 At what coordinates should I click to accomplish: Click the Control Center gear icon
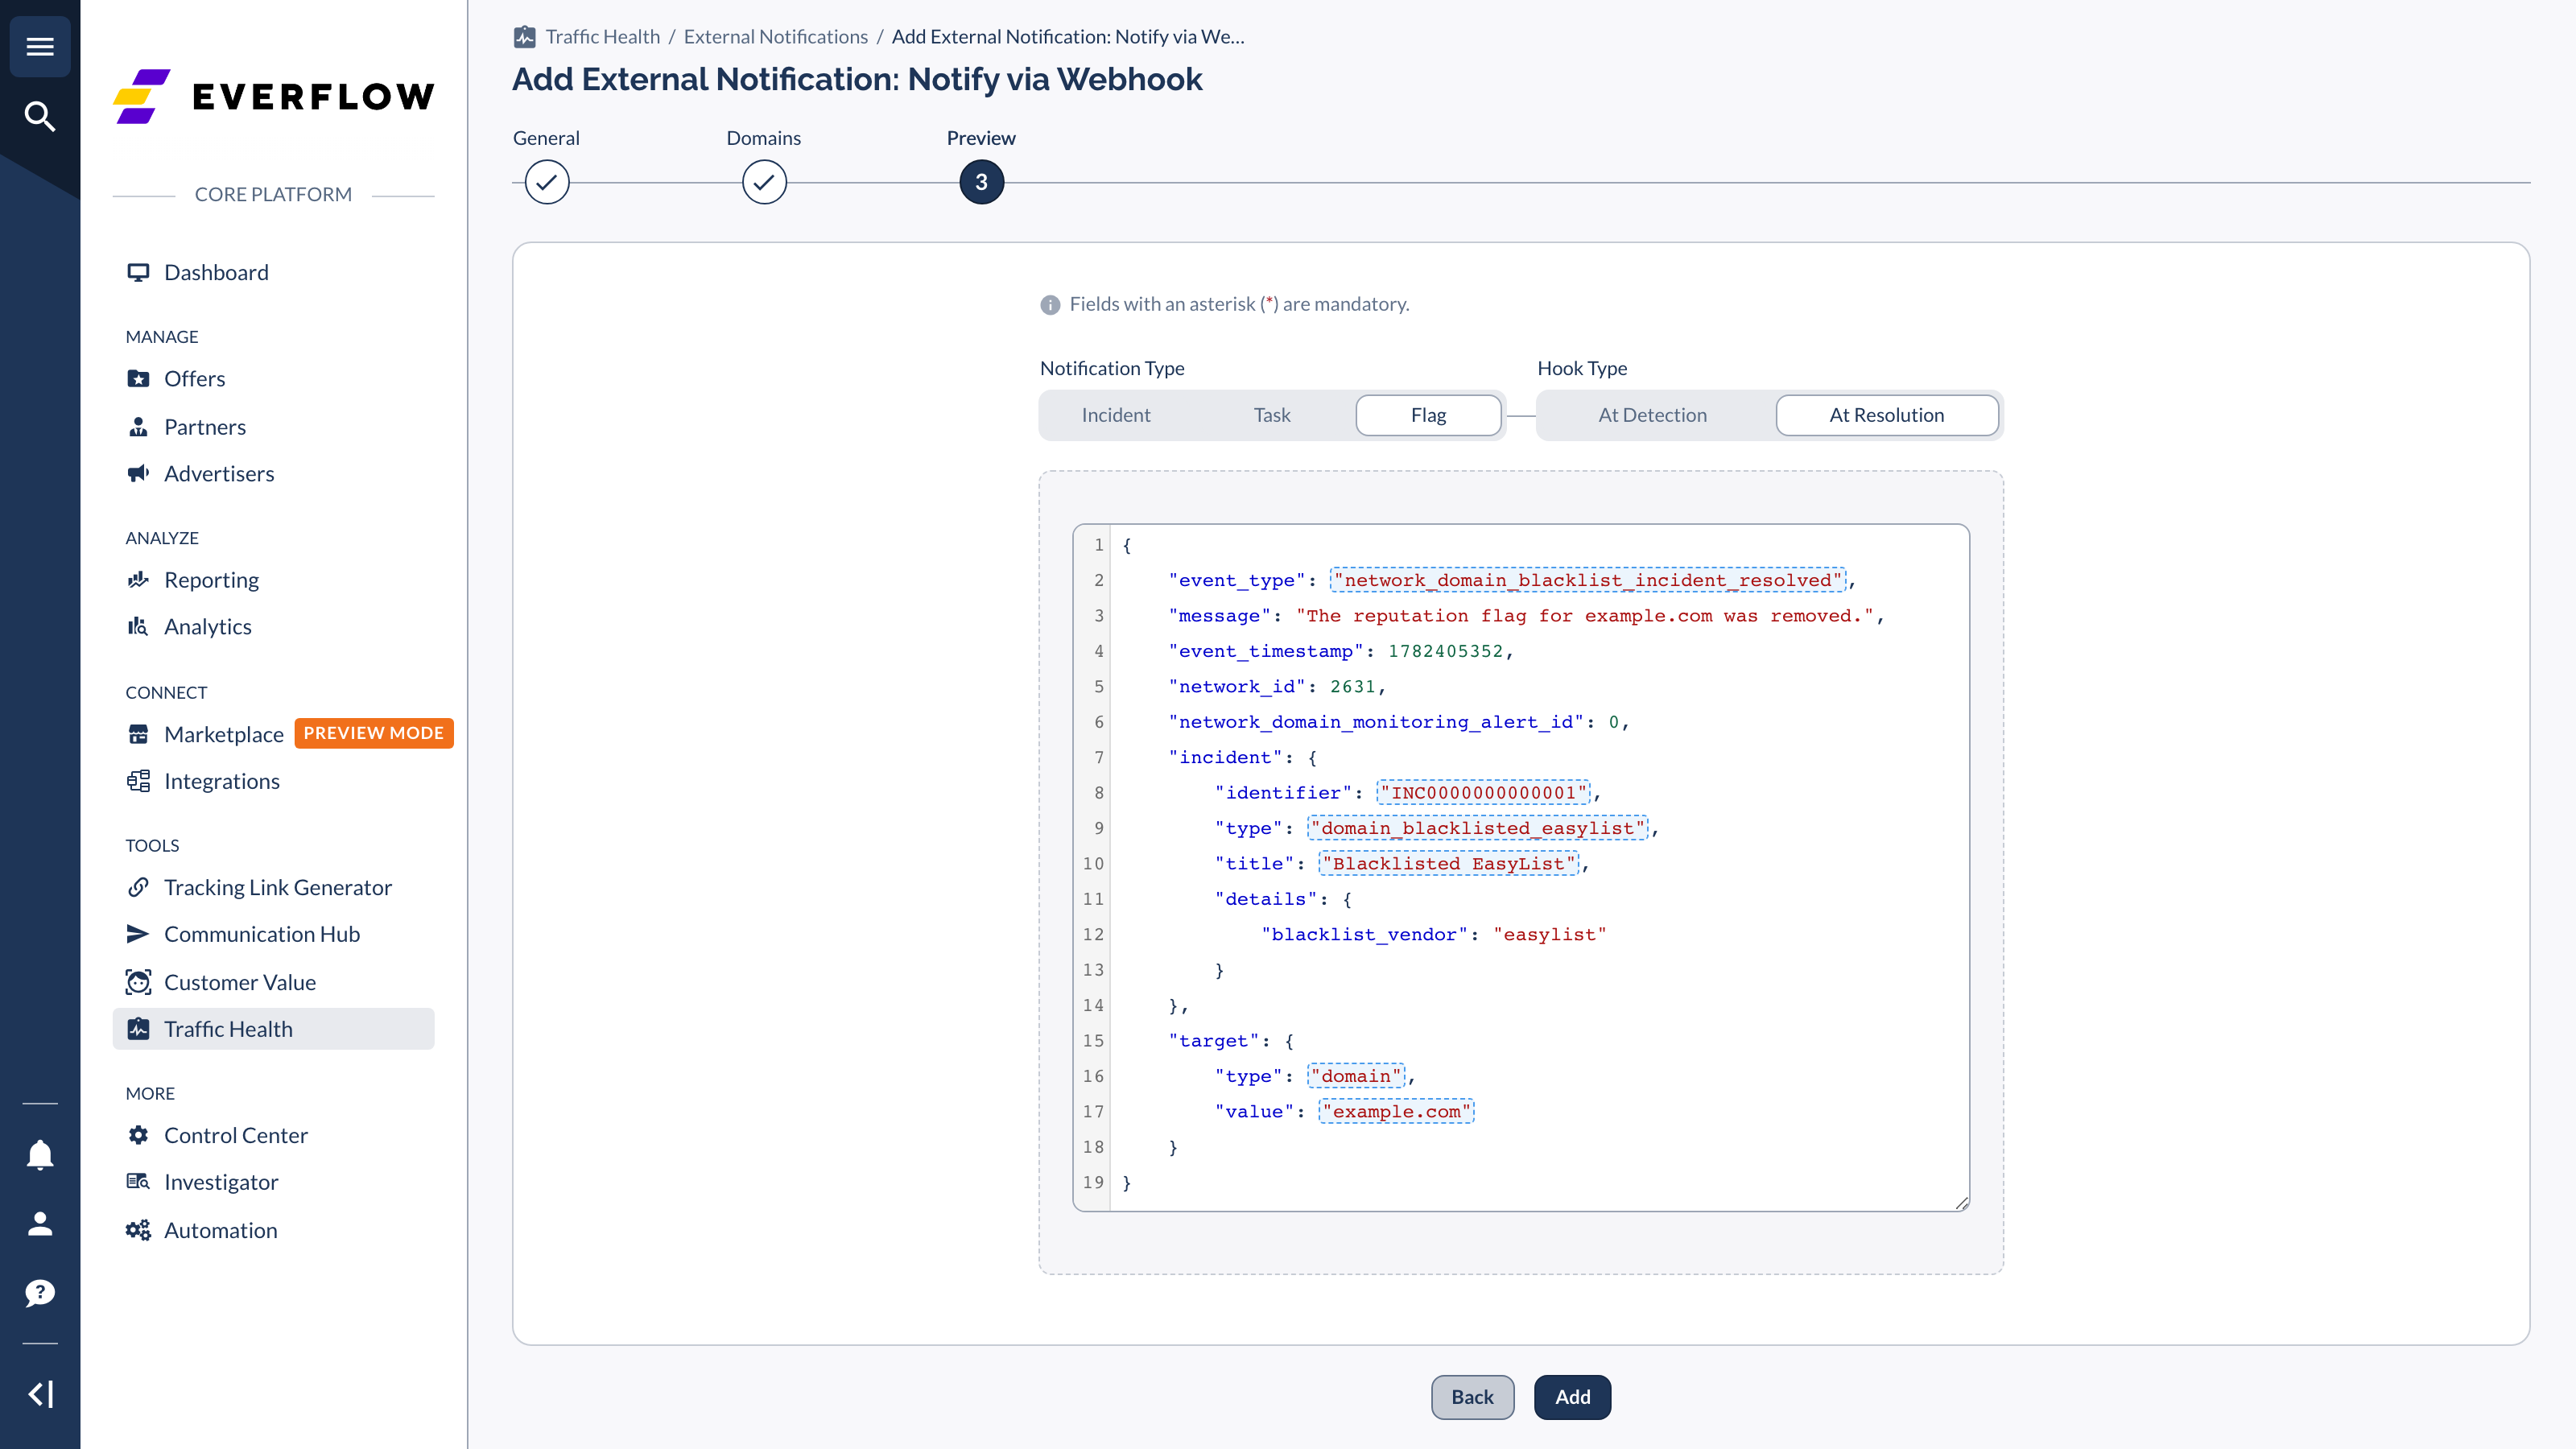coord(138,1135)
